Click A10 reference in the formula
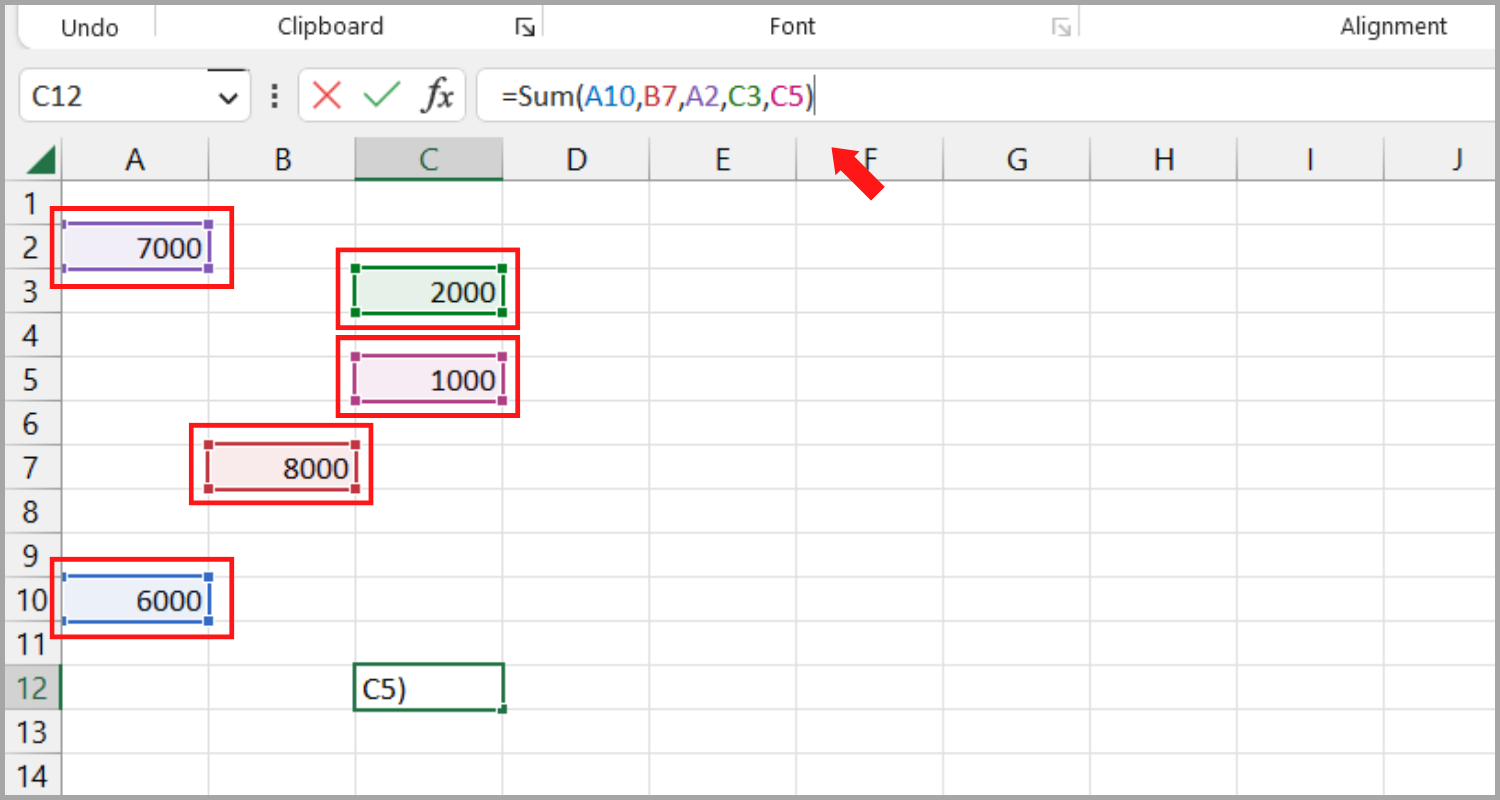Viewport: 1500px width, 800px height. pyautogui.click(x=610, y=97)
